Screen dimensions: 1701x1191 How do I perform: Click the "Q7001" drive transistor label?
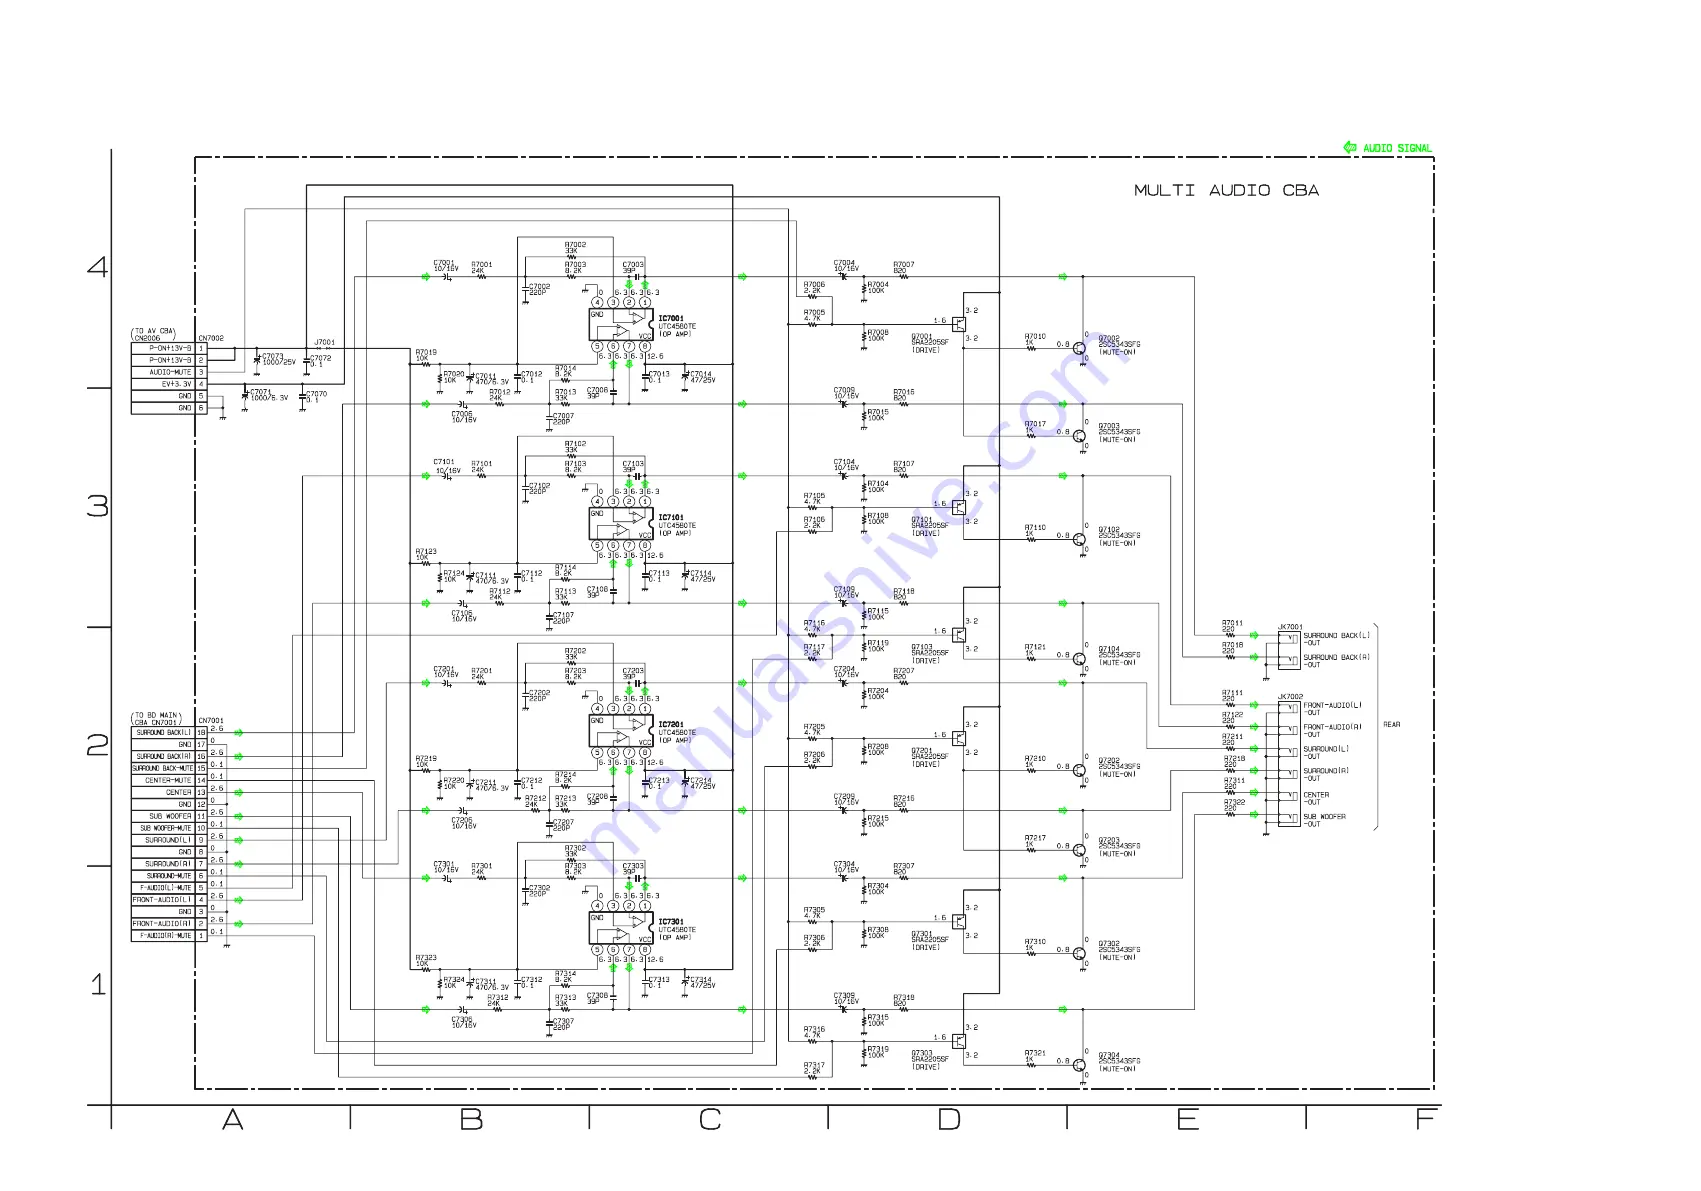point(921,337)
